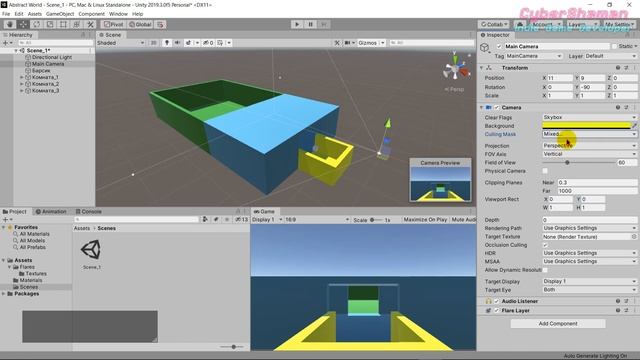Viewport: 640px width, 360px height.
Task: Toggle scene grid visibility icon
Action: (220, 43)
